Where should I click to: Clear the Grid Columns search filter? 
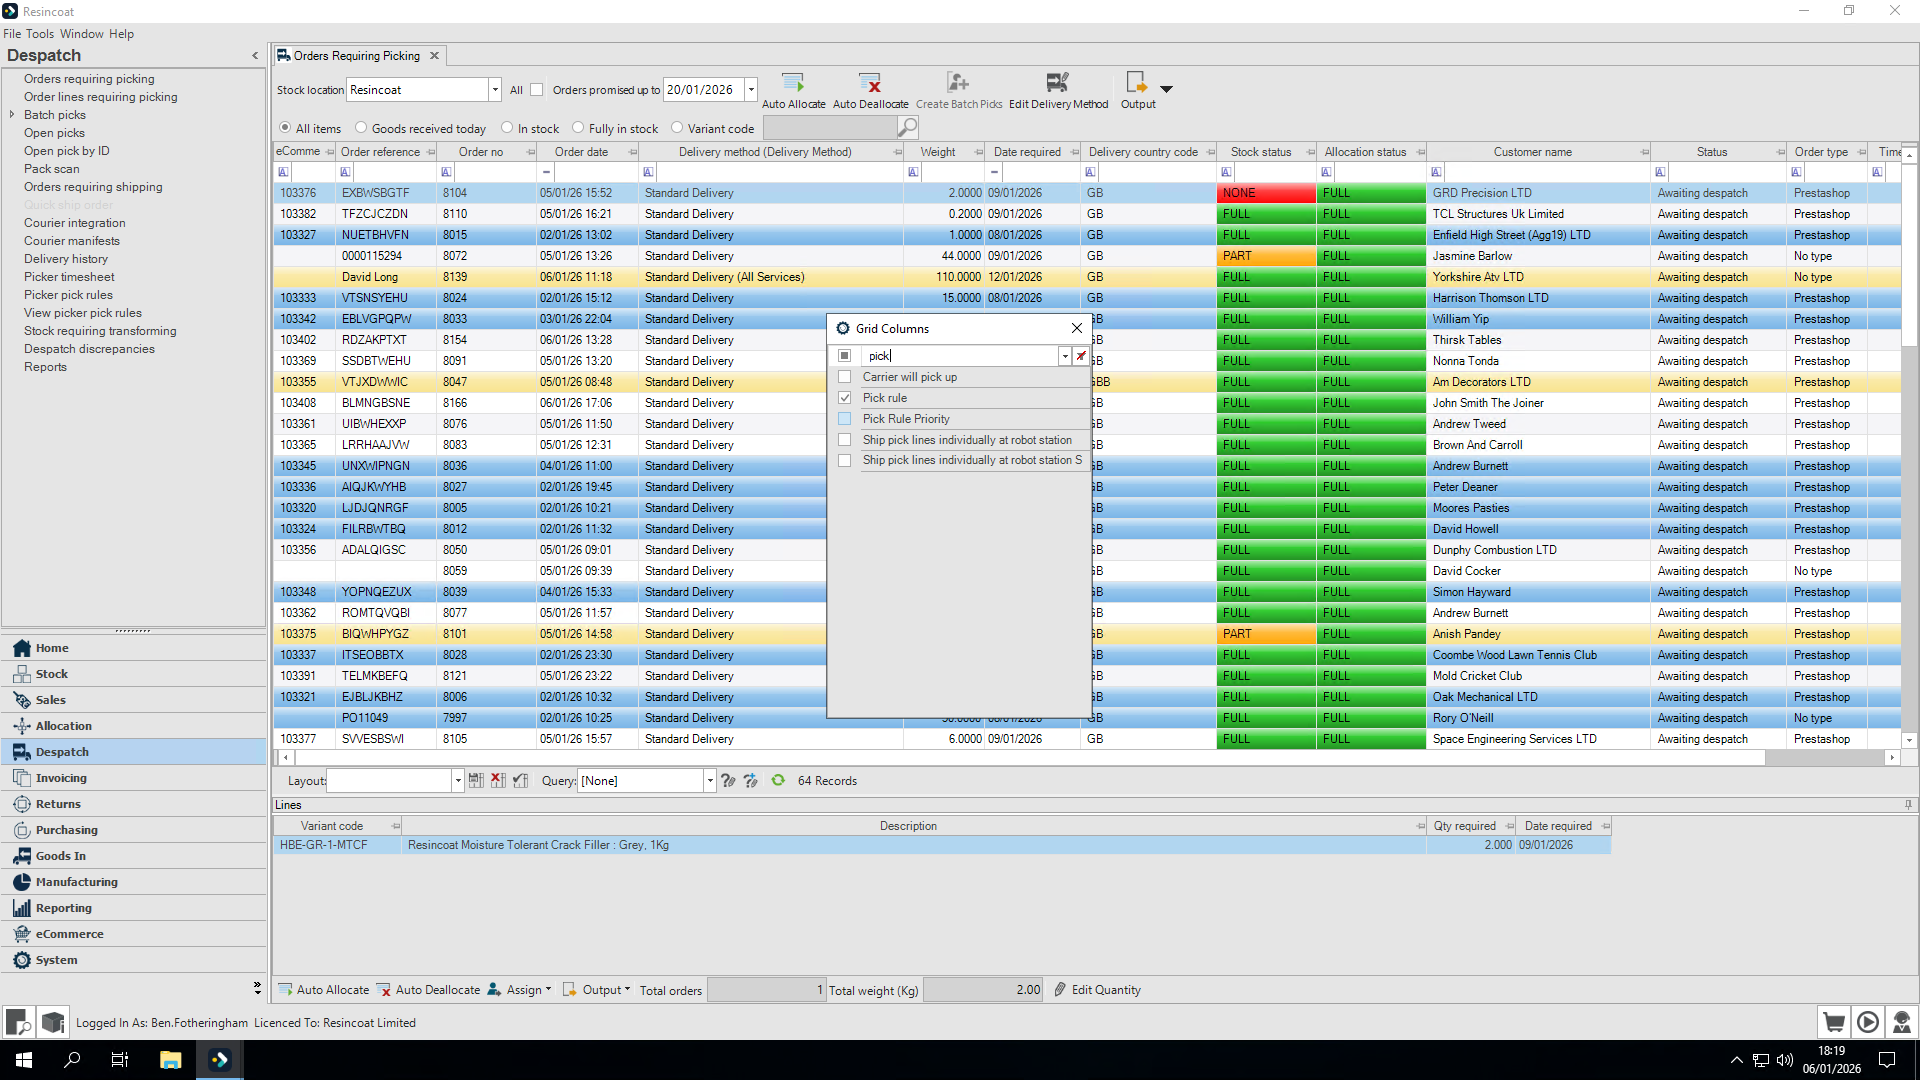click(1081, 356)
